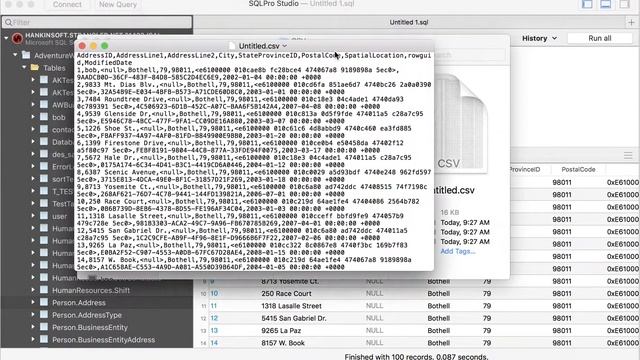Viewport: 640px width, 360px height.
Task: Click the AWBu table icon
Action: 44,104
